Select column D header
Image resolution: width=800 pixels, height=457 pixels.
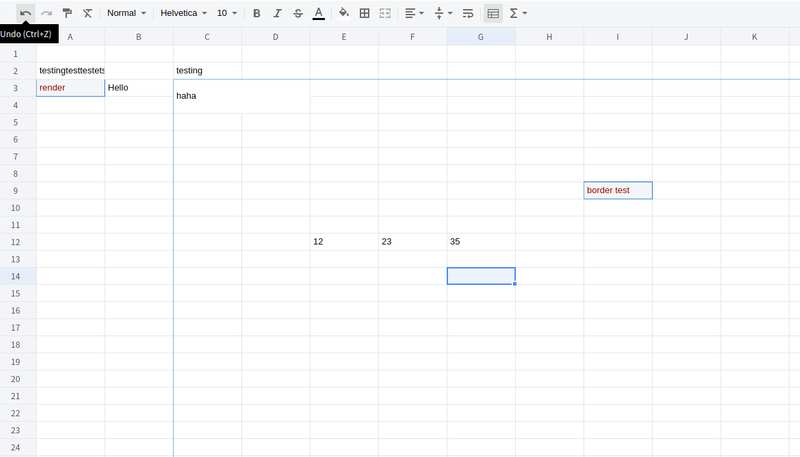(276, 37)
